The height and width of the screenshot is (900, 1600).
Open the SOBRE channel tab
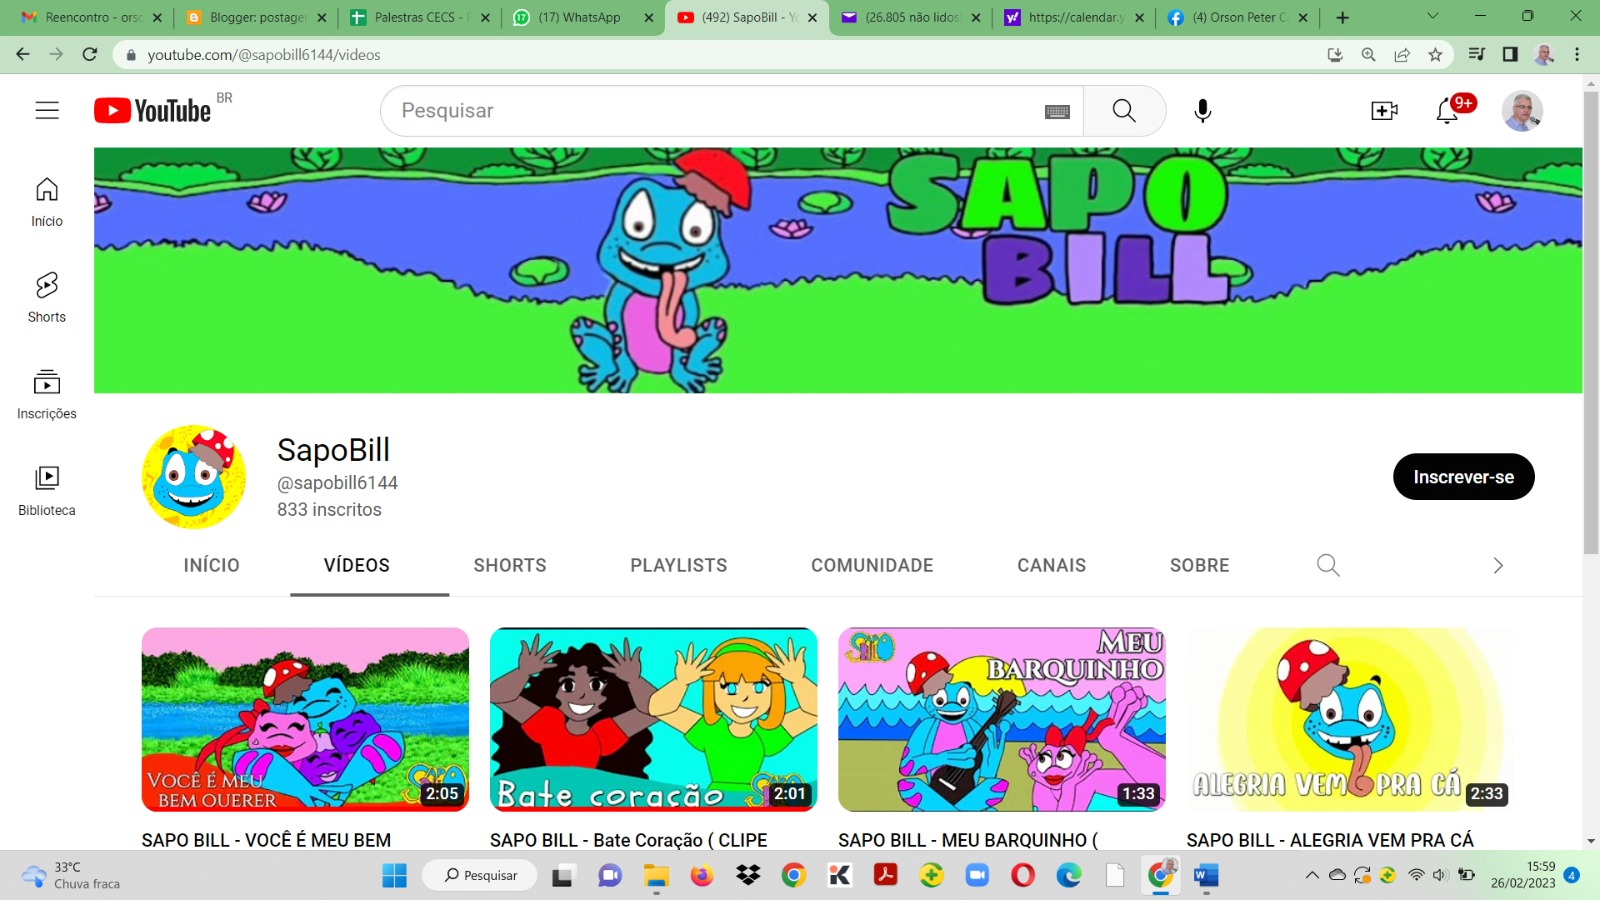tap(1200, 565)
